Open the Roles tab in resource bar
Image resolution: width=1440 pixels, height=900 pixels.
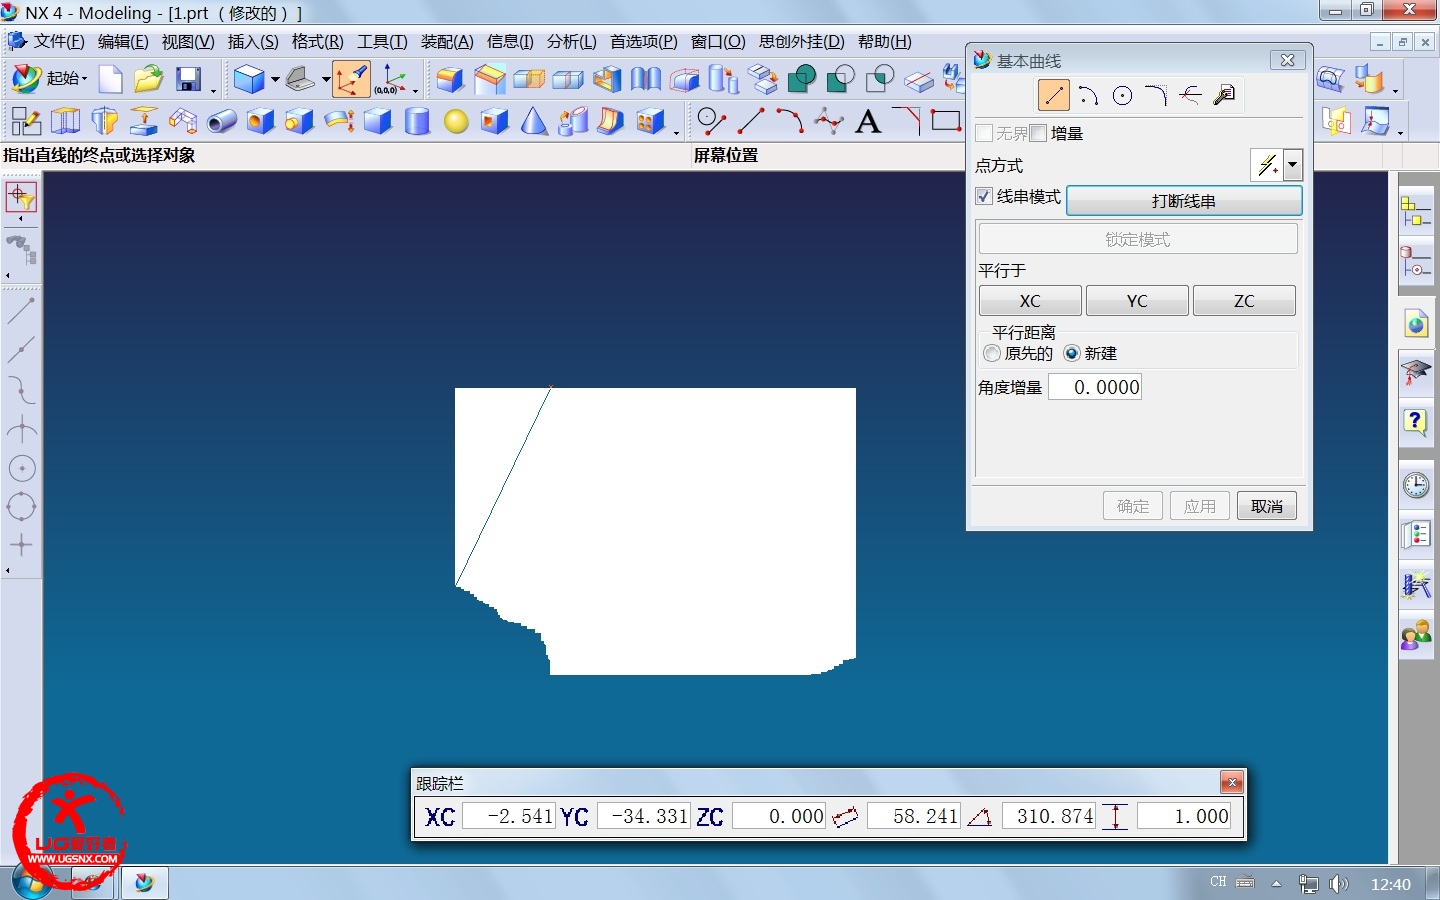click(1415, 635)
